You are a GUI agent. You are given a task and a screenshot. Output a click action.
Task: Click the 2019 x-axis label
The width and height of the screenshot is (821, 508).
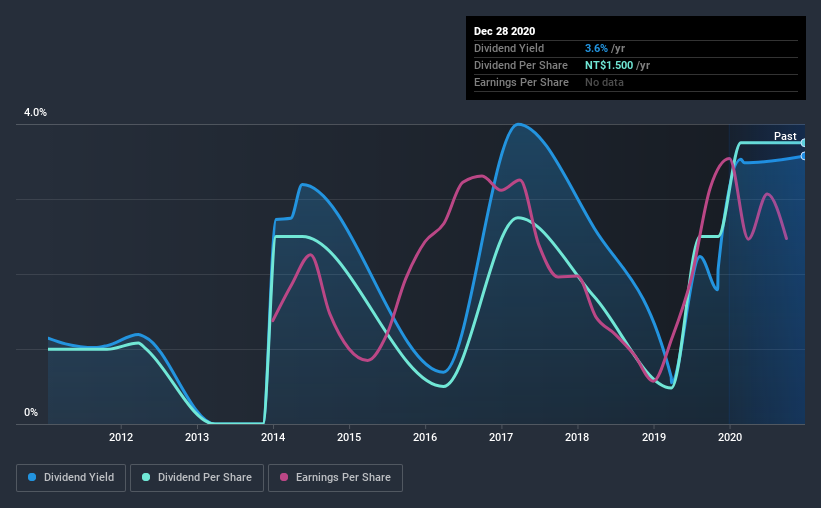(x=653, y=437)
